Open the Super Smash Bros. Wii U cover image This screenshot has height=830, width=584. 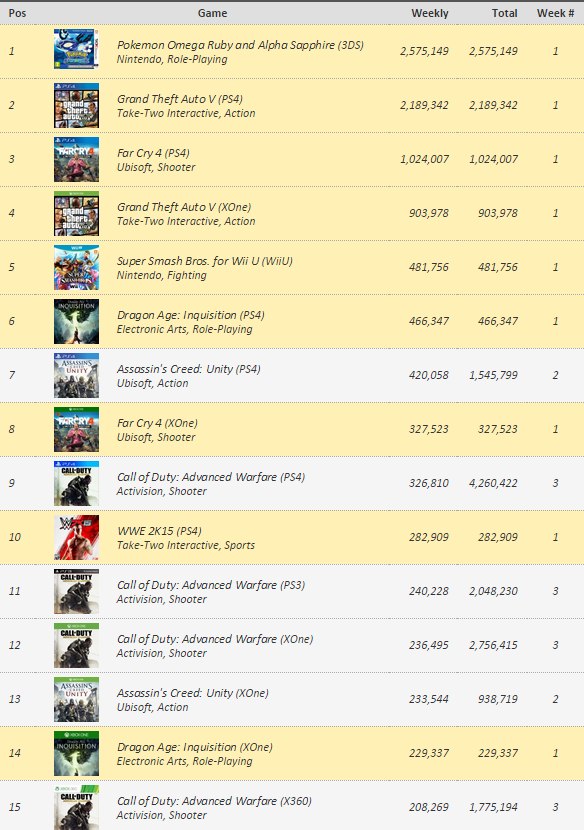[76, 267]
